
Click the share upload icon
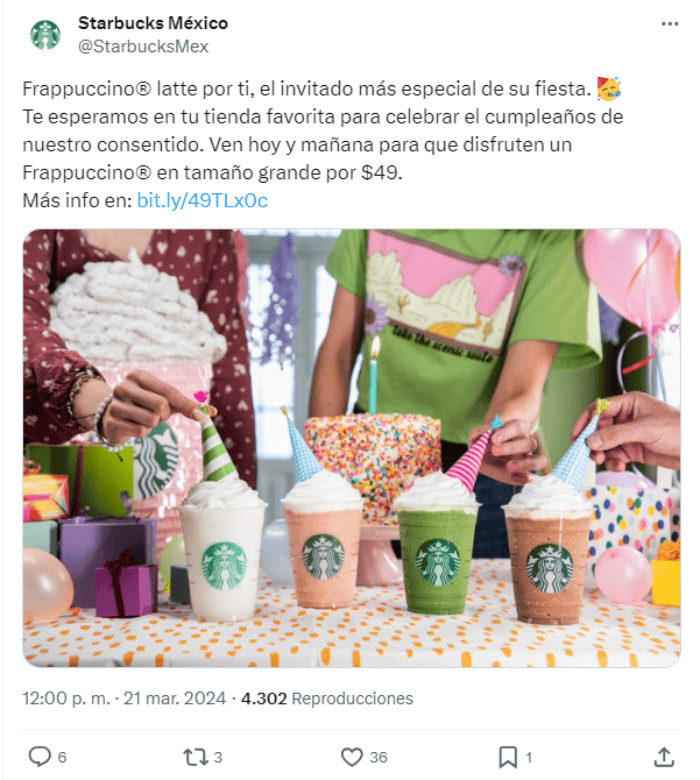click(664, 757)
